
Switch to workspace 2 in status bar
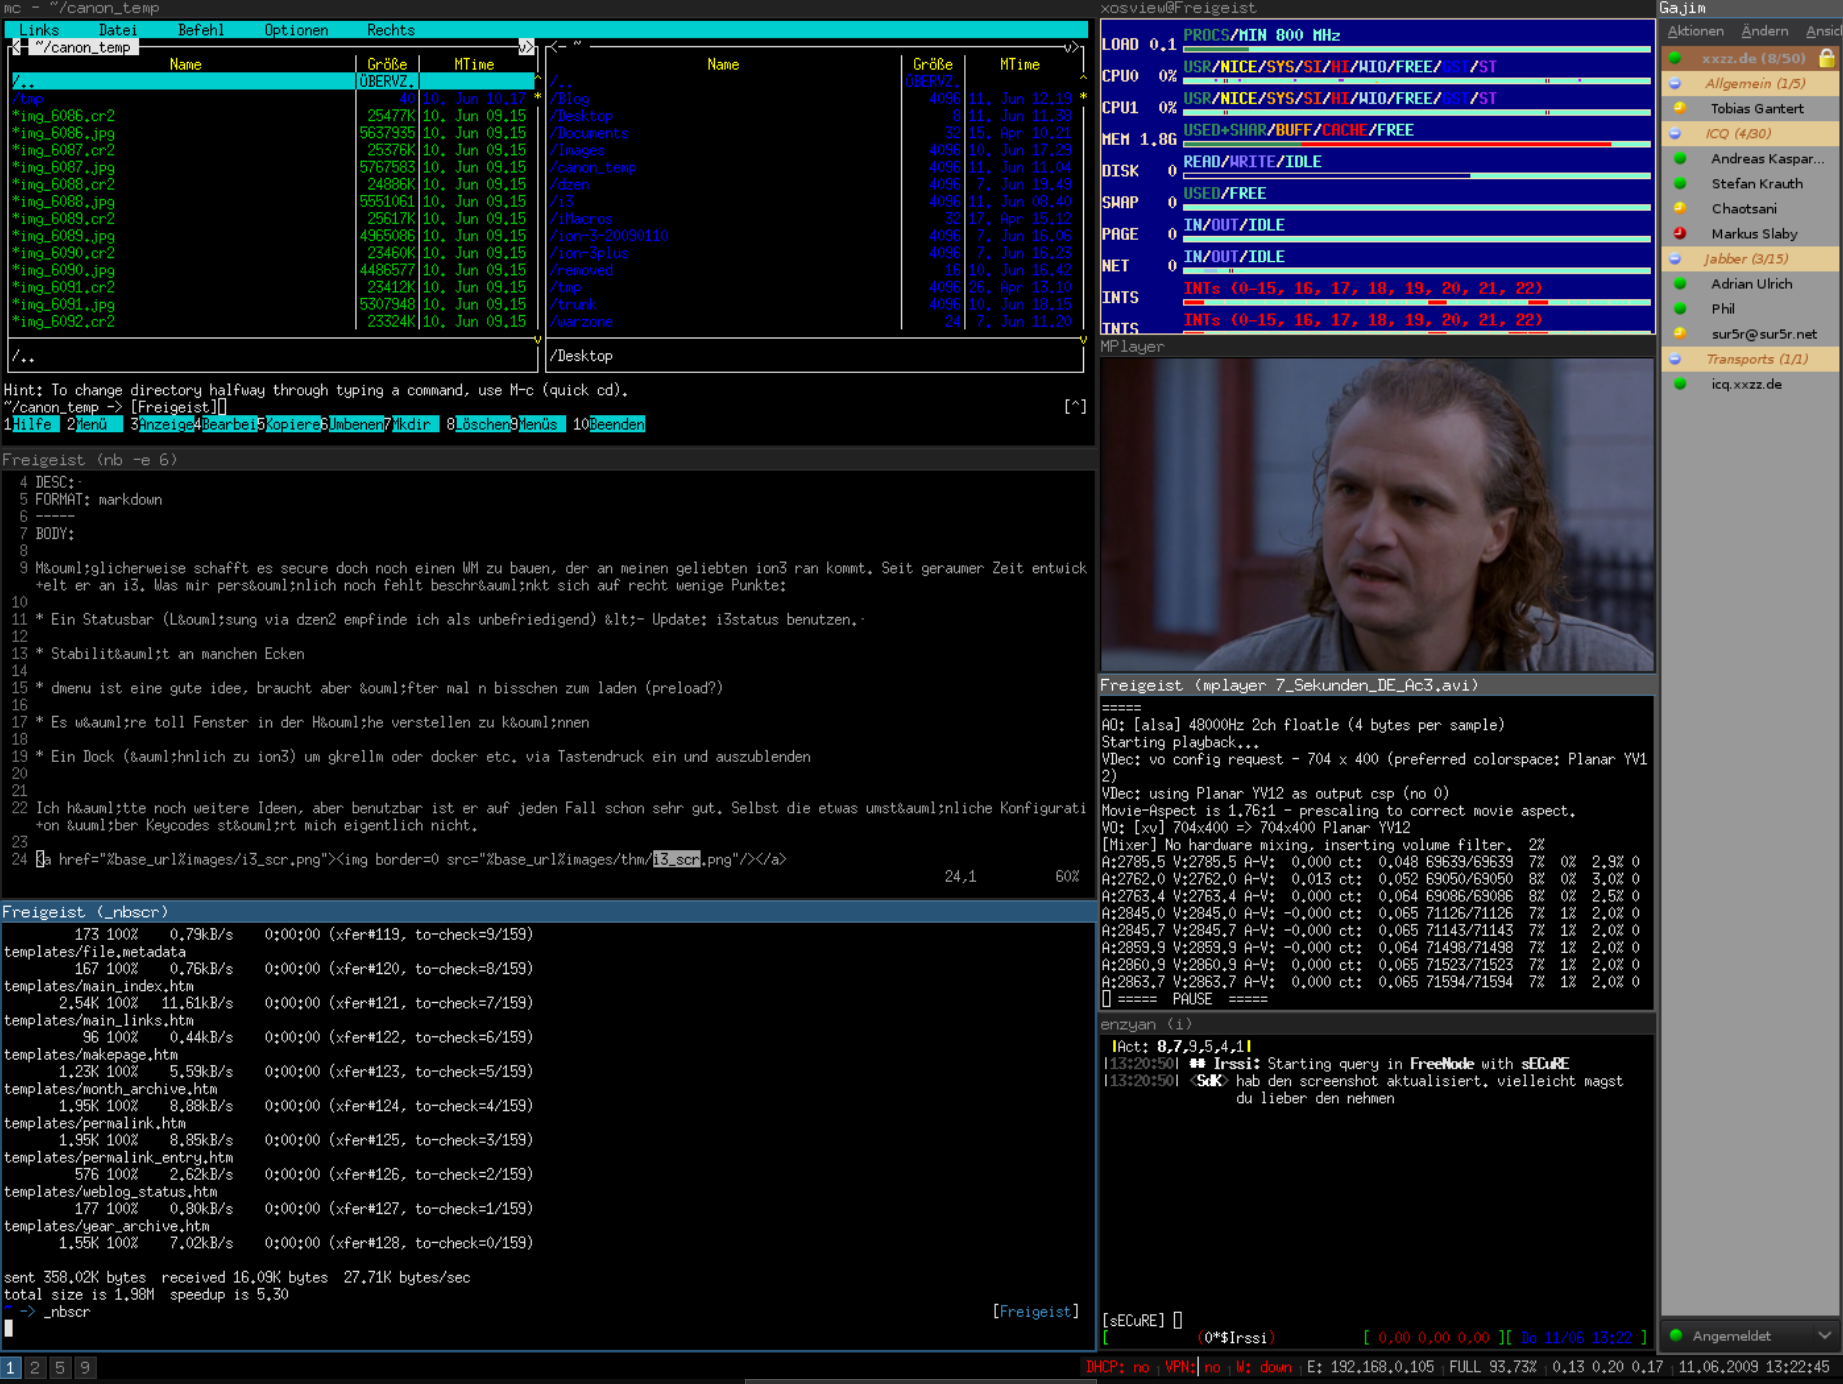35,1367
